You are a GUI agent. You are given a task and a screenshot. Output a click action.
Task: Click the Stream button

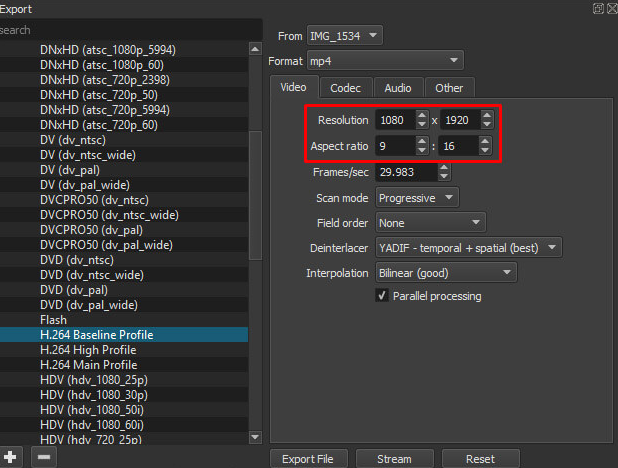[395, 459]
